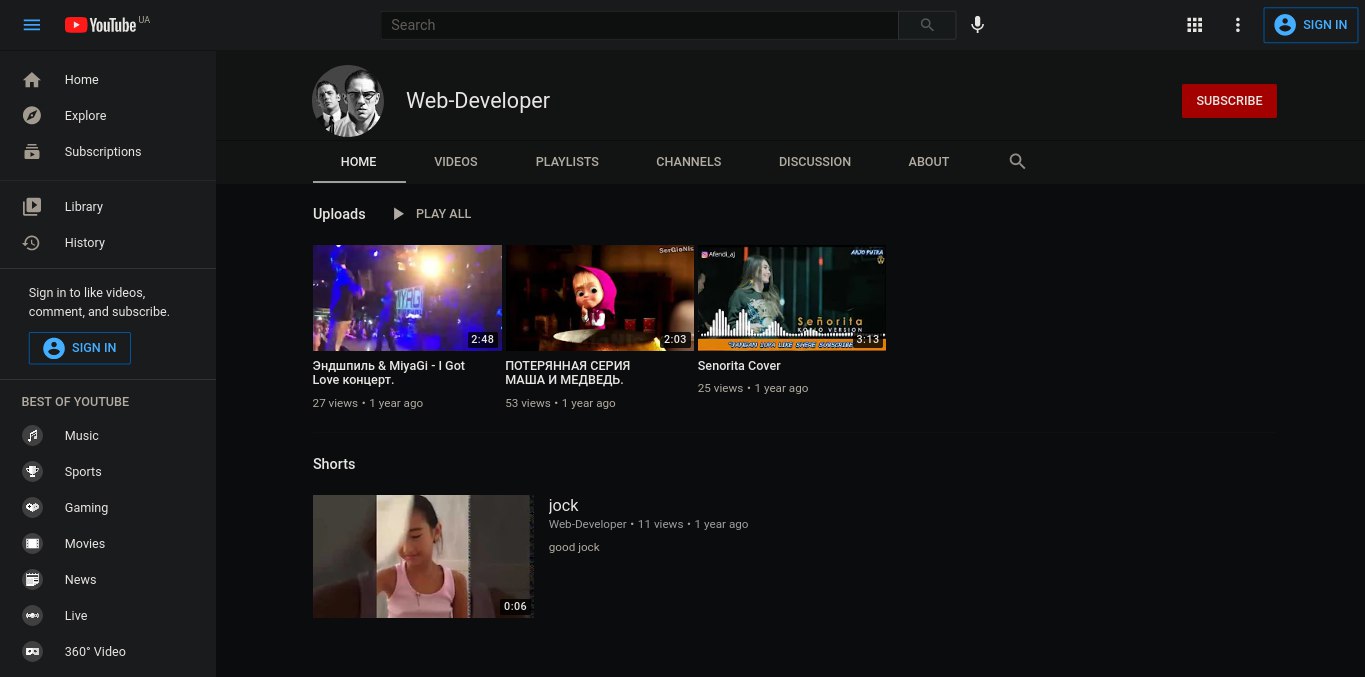Open the hamburger guide menu

coord(32,25)
